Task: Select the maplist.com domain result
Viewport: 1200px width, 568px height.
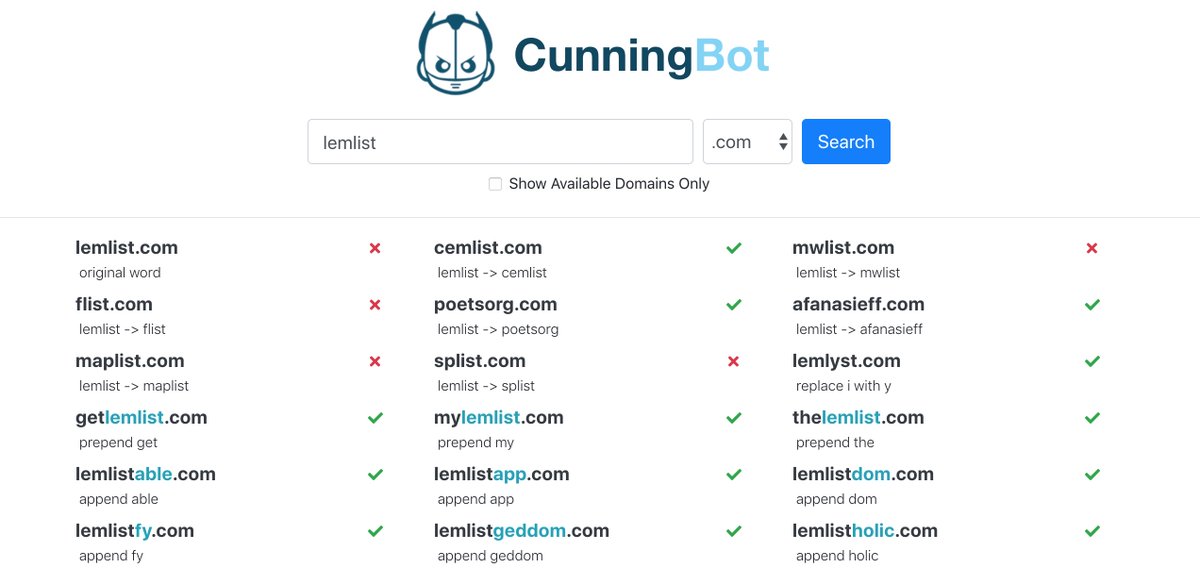Action: [130, 361]
